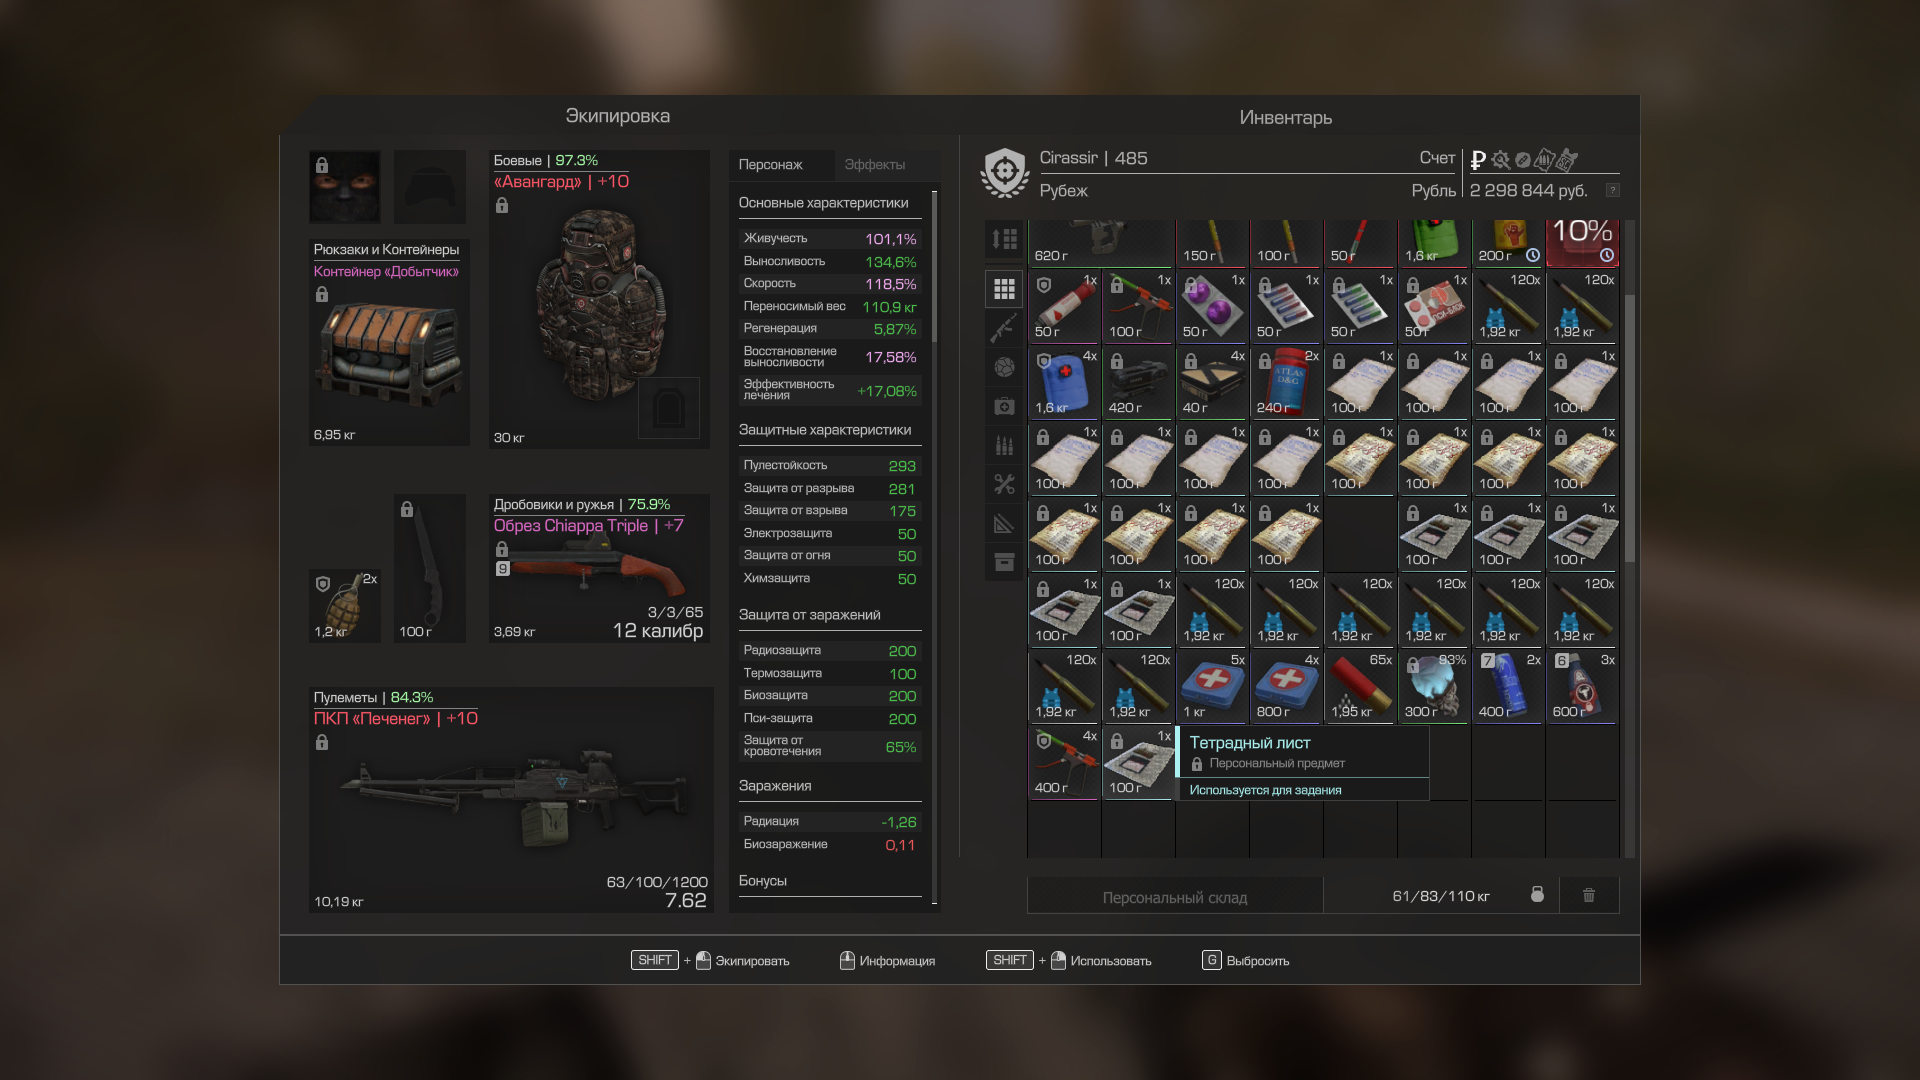Image resolution: width=1920 pixels, height=1080 pixels.
Task: Select the first aid kit stack 5x
Action: point(1213,687)
